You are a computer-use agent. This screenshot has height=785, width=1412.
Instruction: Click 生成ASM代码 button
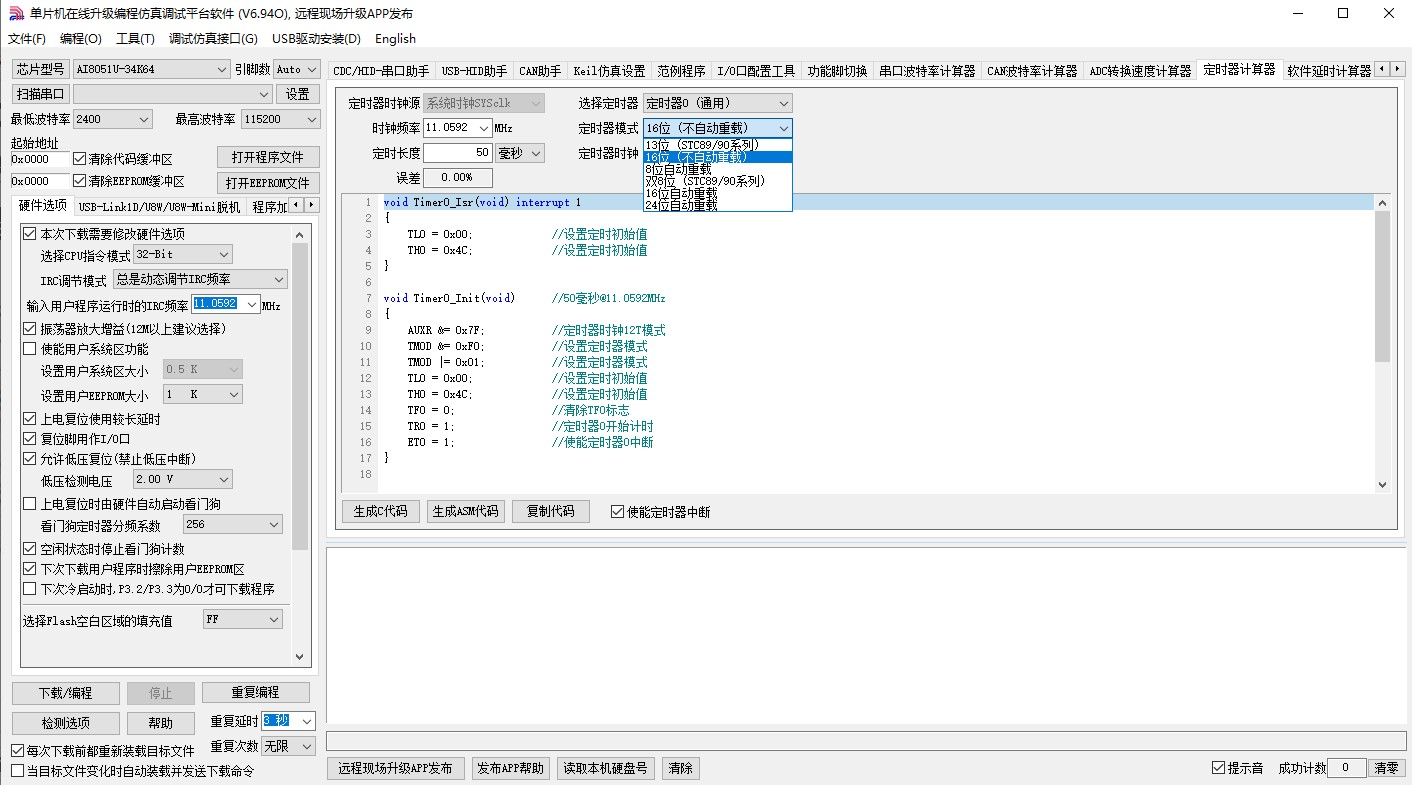[465, 511]
